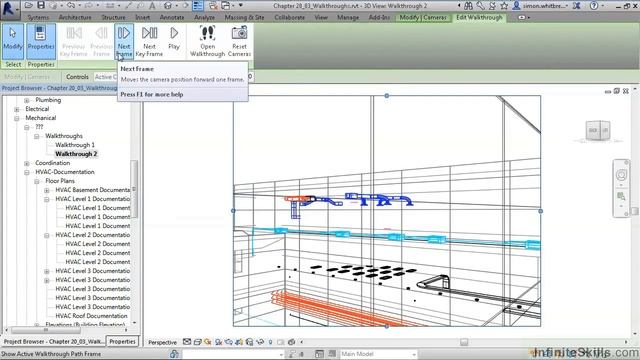640x360 pixels.
Task: Click the Communication Center satellite icon
Action: [492, 6]
